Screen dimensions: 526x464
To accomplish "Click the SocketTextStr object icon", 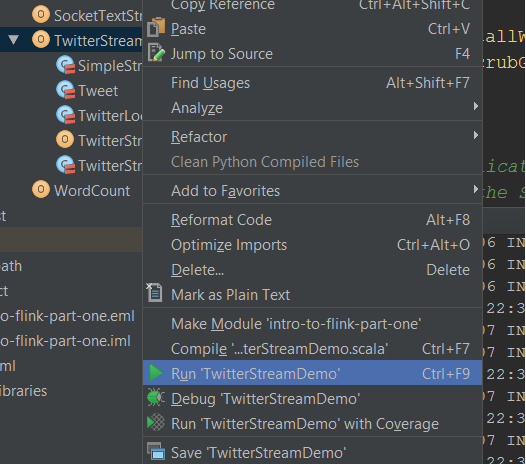I will point(41,14).
